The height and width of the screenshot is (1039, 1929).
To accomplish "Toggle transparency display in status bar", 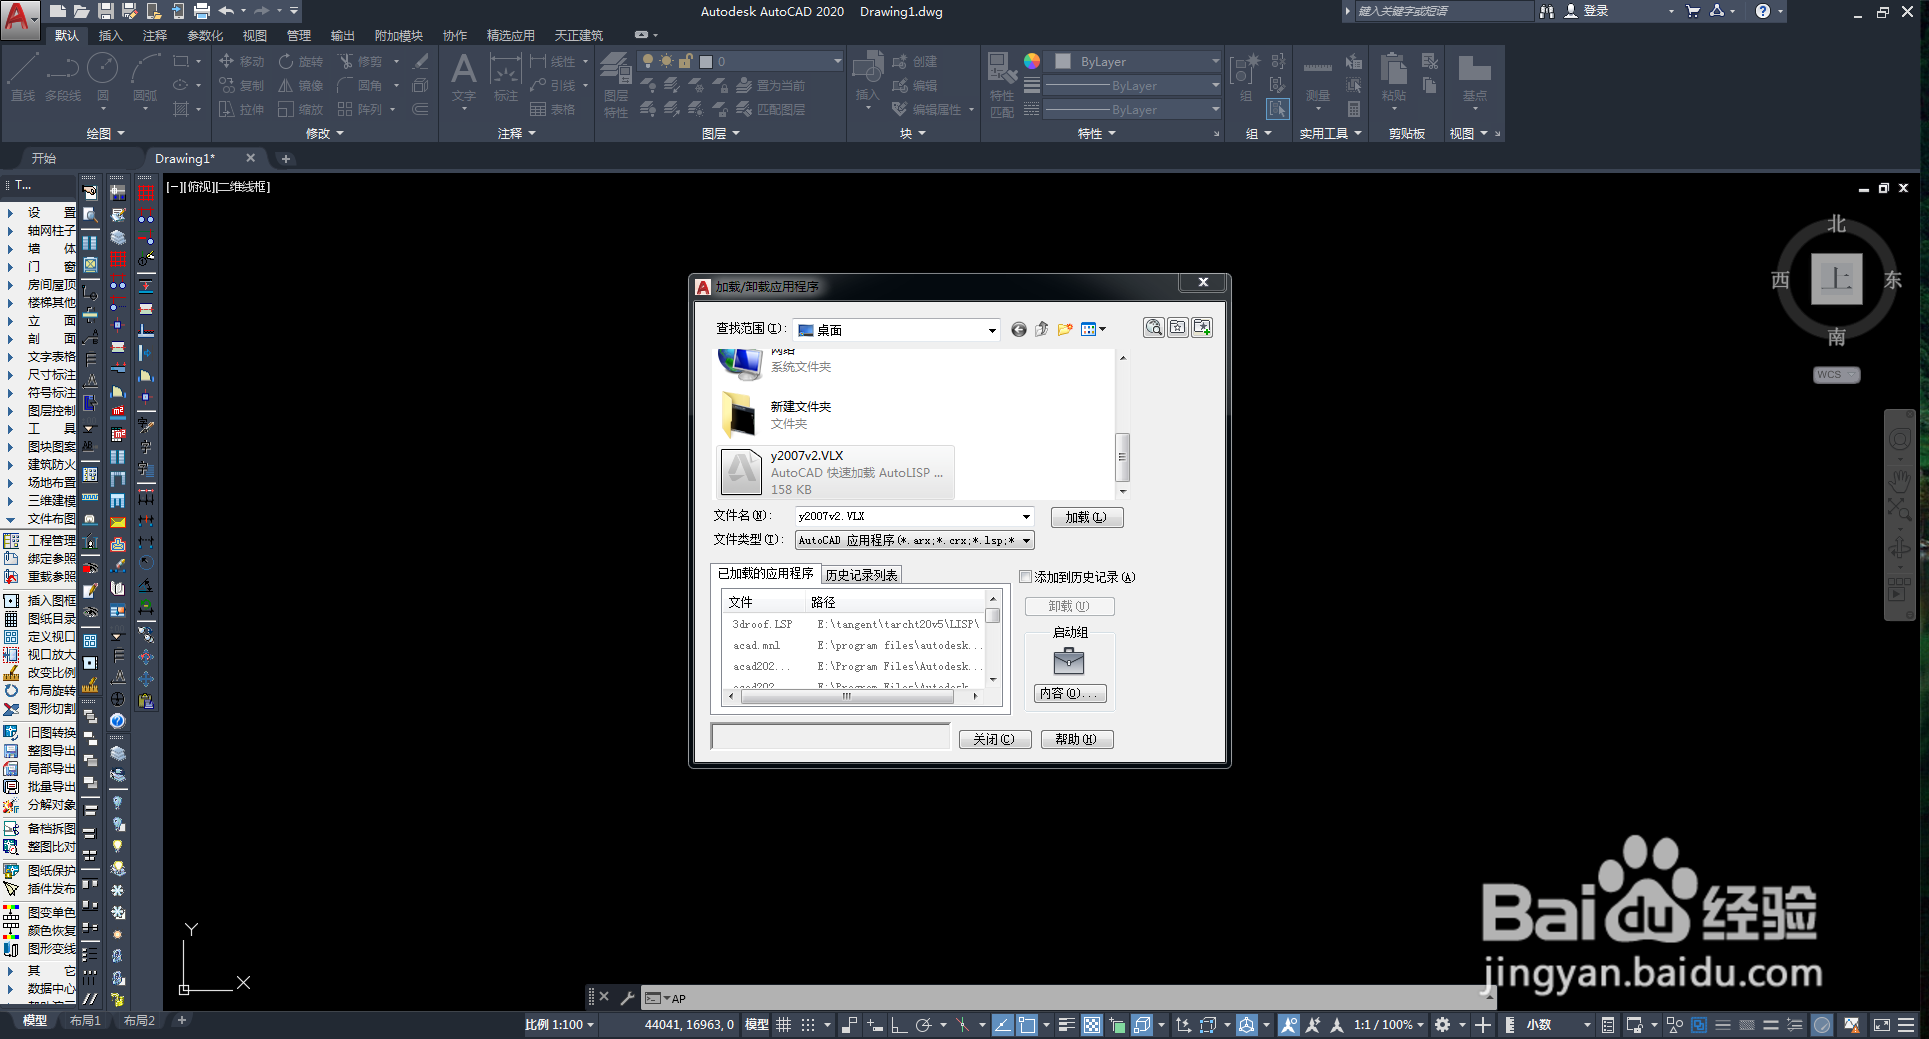I will point(1092,1024).
